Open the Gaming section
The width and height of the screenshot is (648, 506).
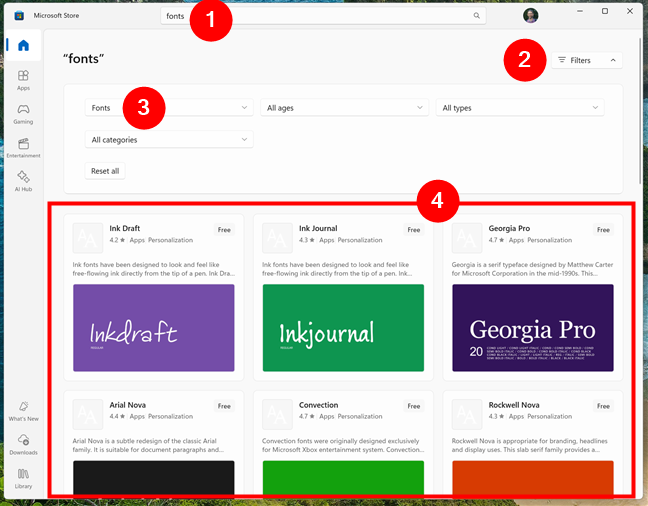23,114
